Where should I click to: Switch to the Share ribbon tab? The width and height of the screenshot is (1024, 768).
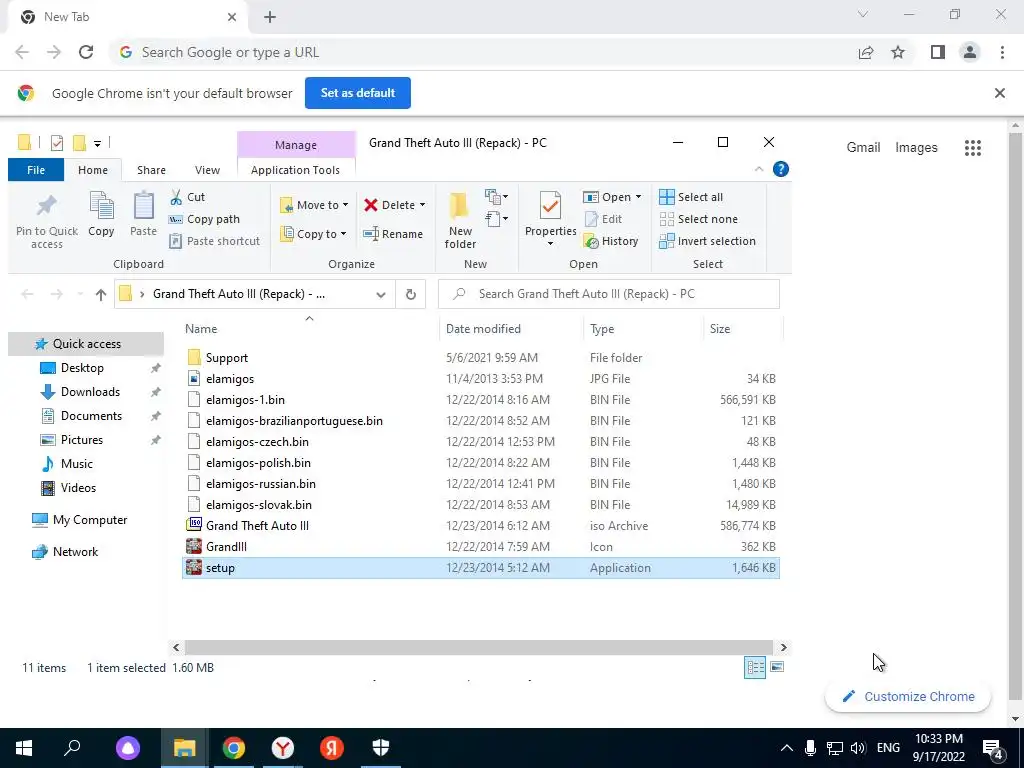click(x=151, y=170)
